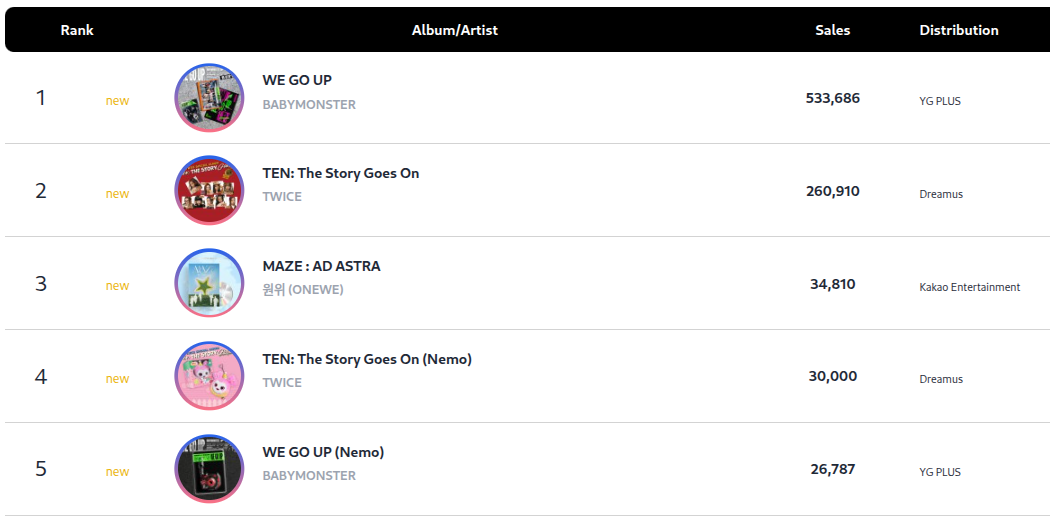Image resolution: width=1050 pixels, height=525 pixels.
Task: Click the new badge on rank 3
Action: pos(117,286)
